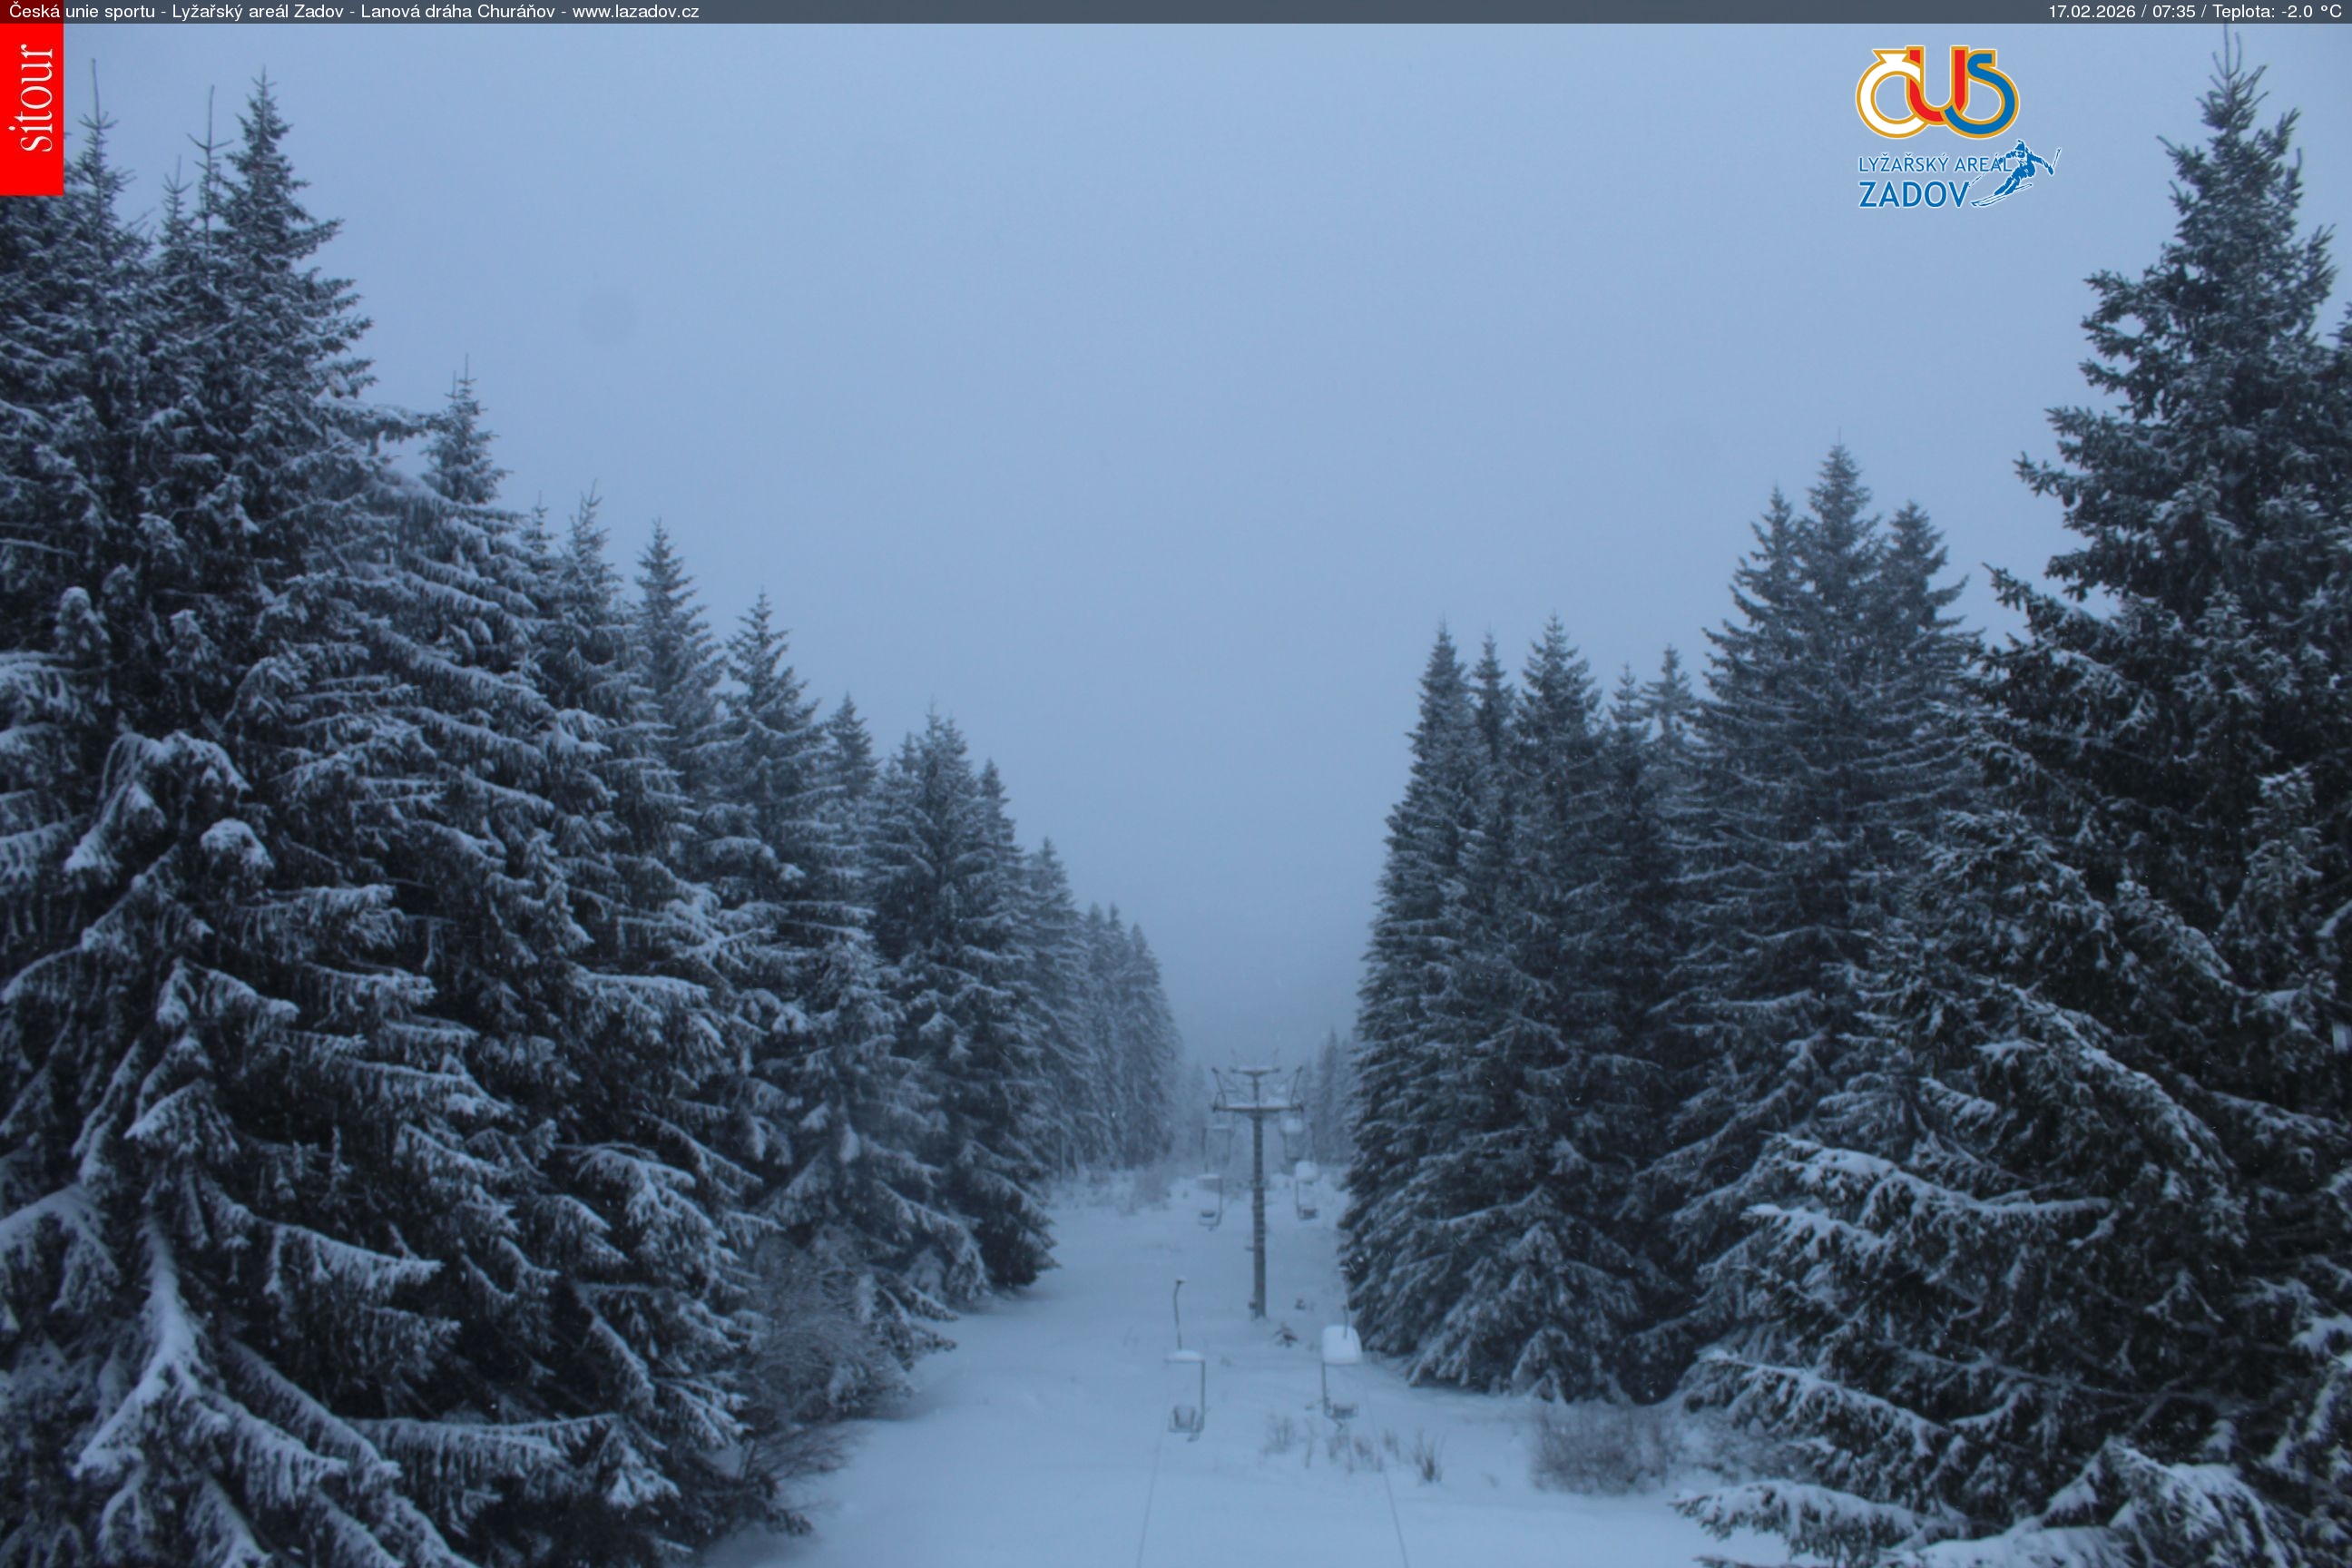Click the ČUS ring emblem logo
The width and height of the screenshot is (2352, 1568).
[1937, 93]
